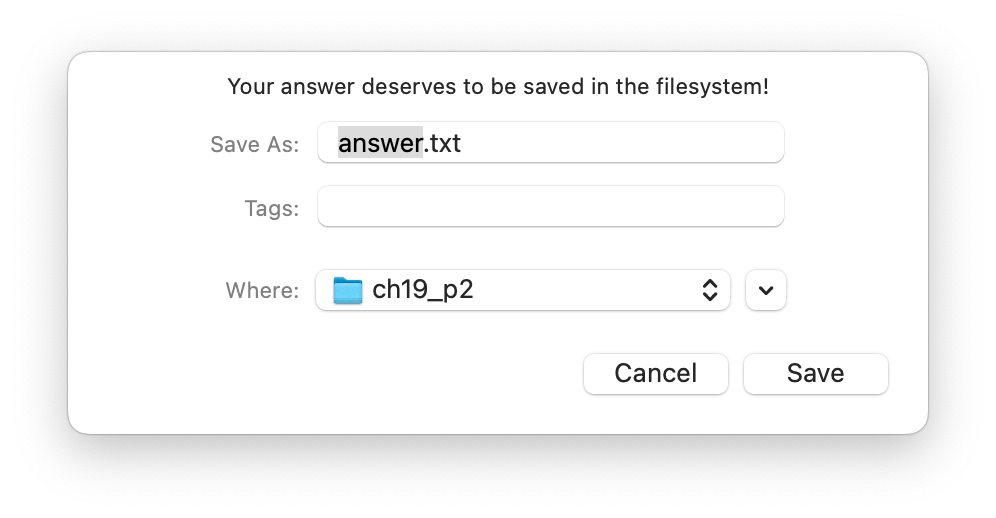The image size is (996, 518).
Task: Click Save to save the file
Action: point(816,374)
